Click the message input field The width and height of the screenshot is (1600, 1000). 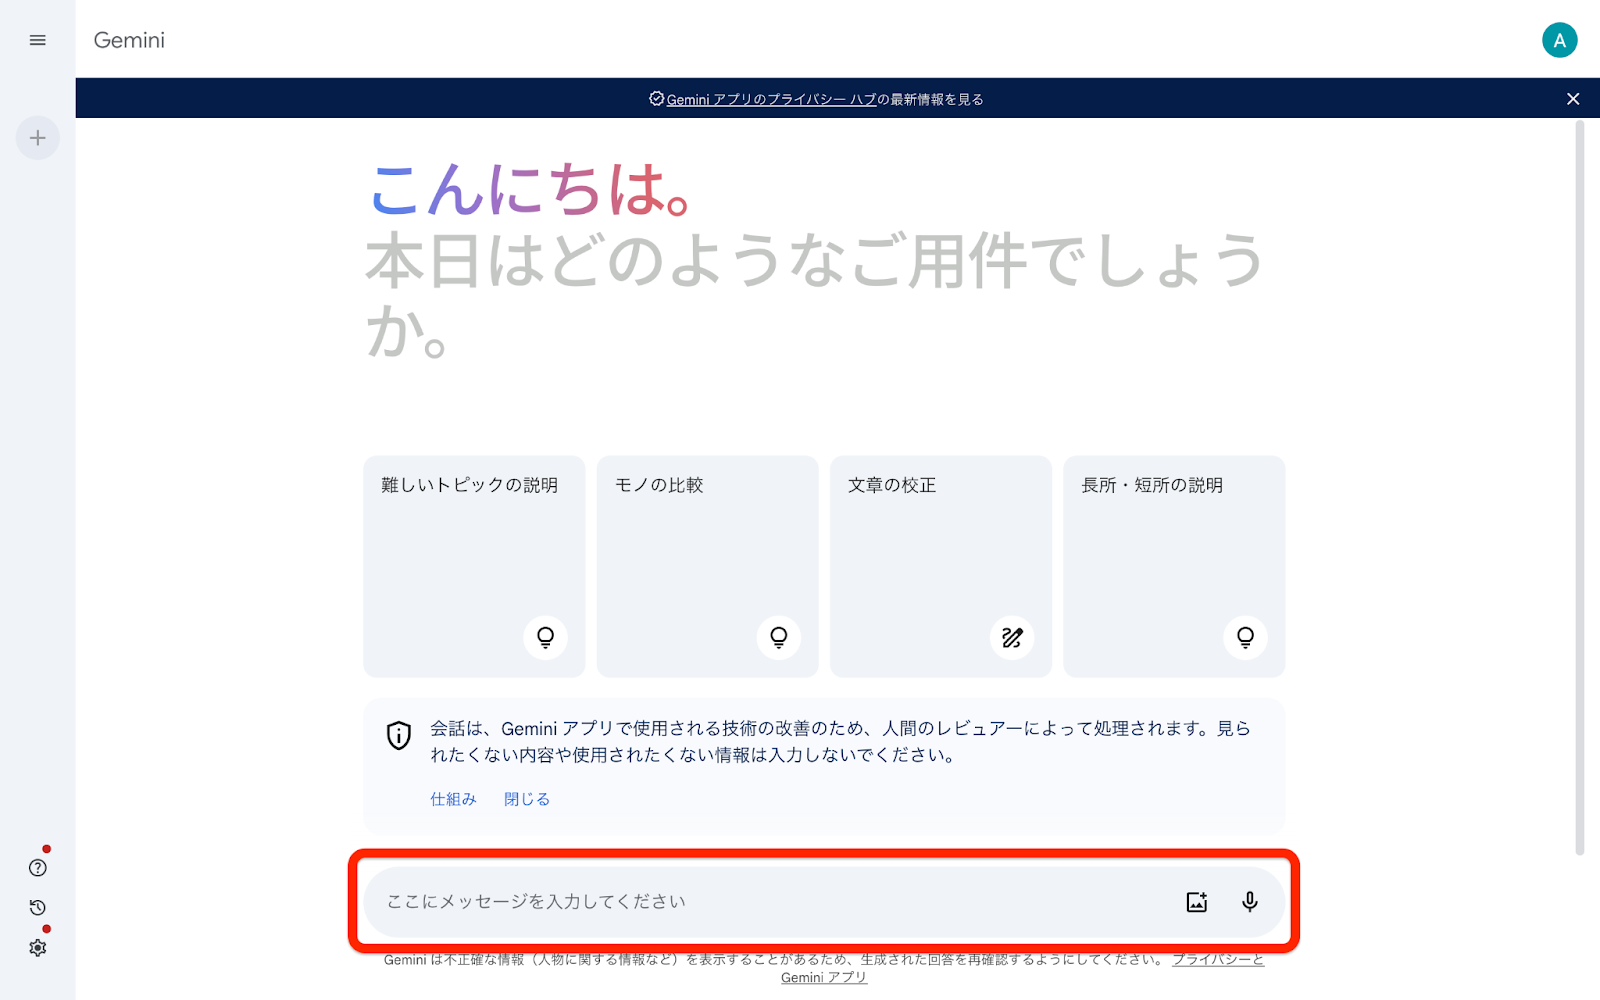[x=824, y=902]
